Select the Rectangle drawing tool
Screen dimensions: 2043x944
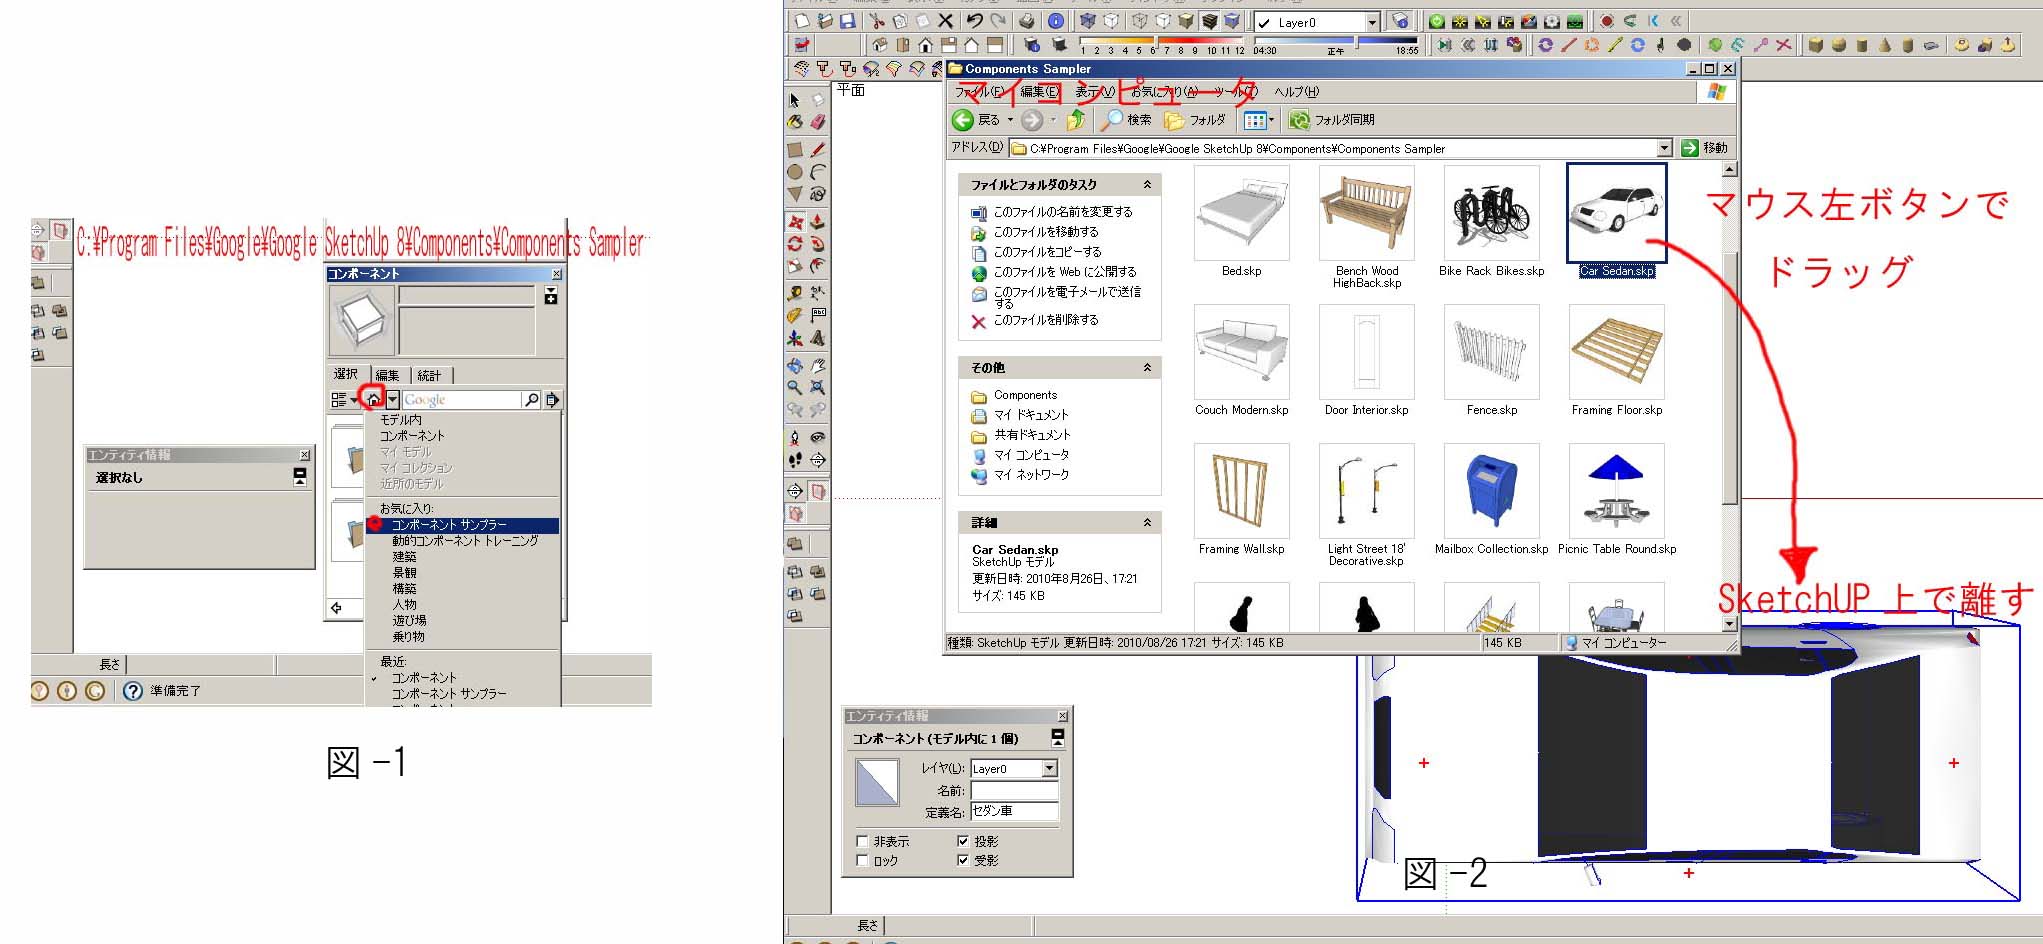[x=795, y=149]
